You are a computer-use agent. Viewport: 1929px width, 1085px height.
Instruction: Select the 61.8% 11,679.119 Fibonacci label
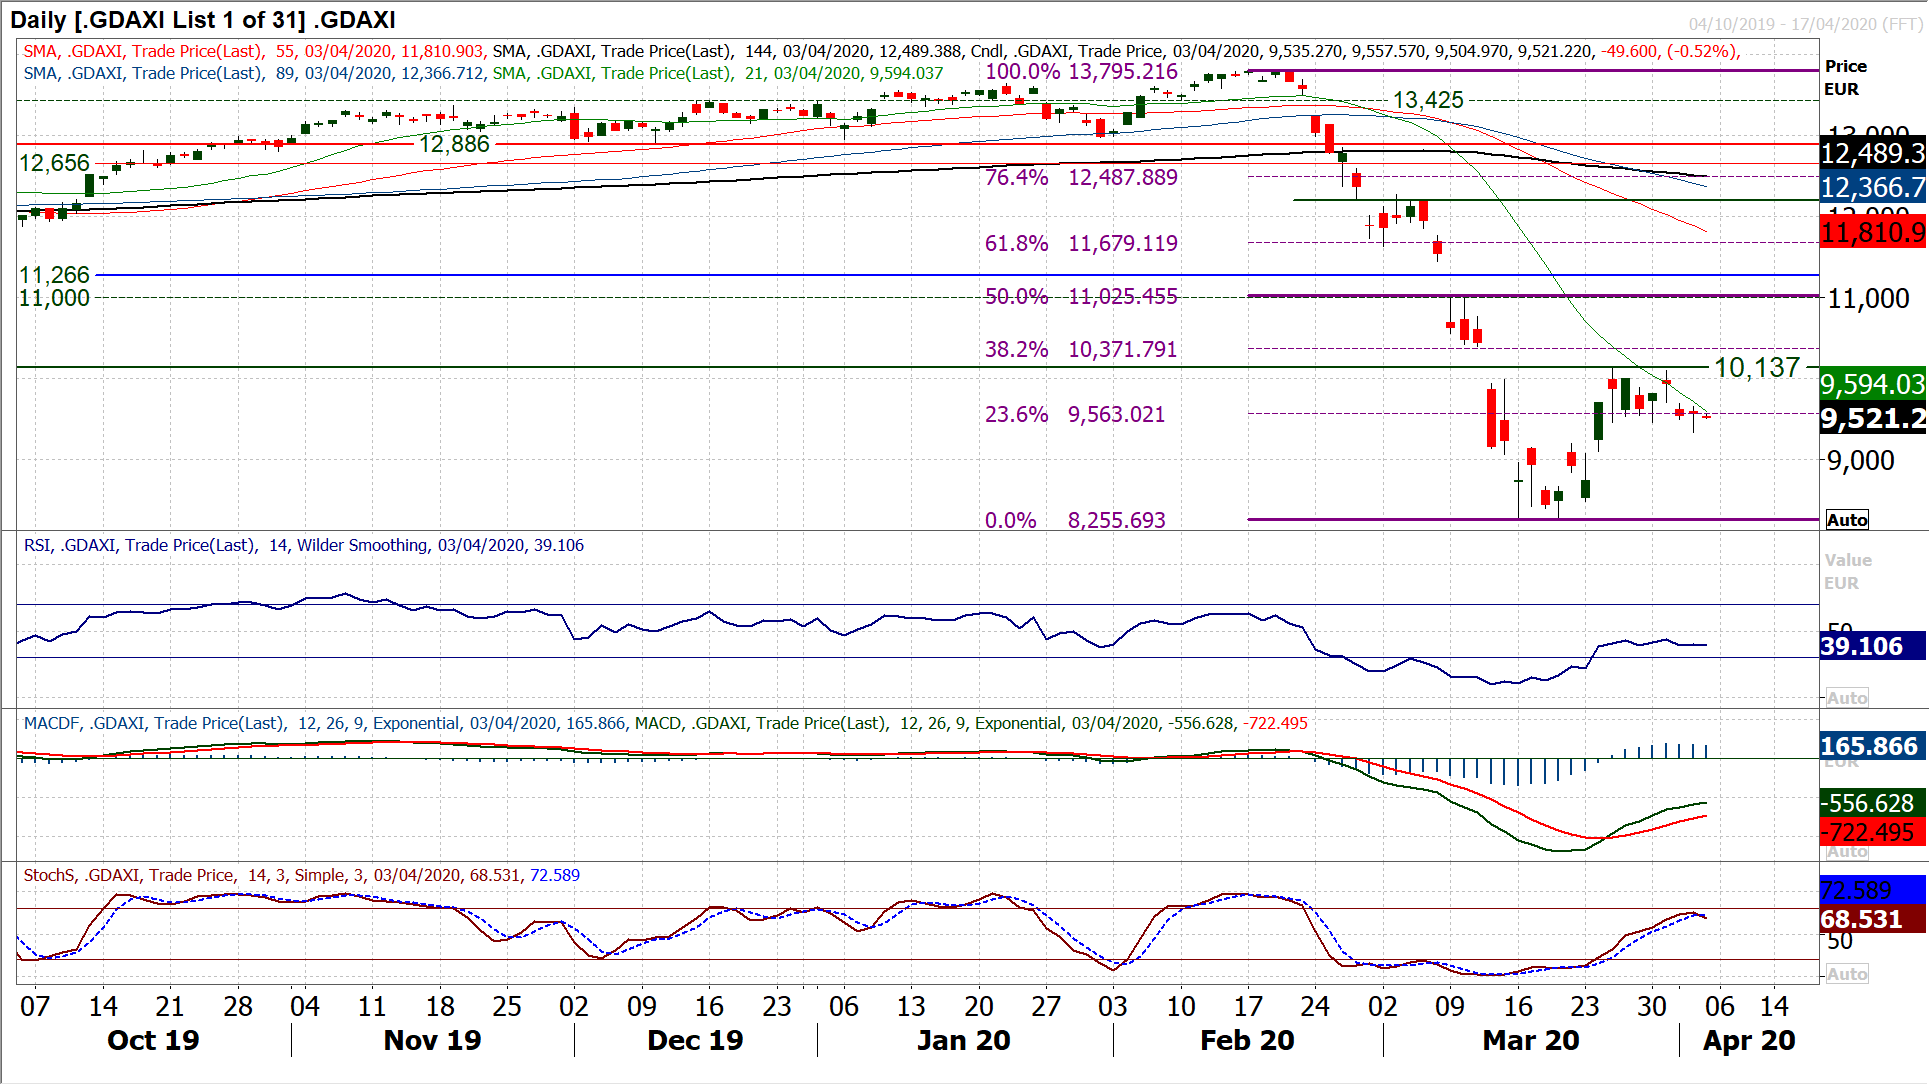pos(1081,244)
